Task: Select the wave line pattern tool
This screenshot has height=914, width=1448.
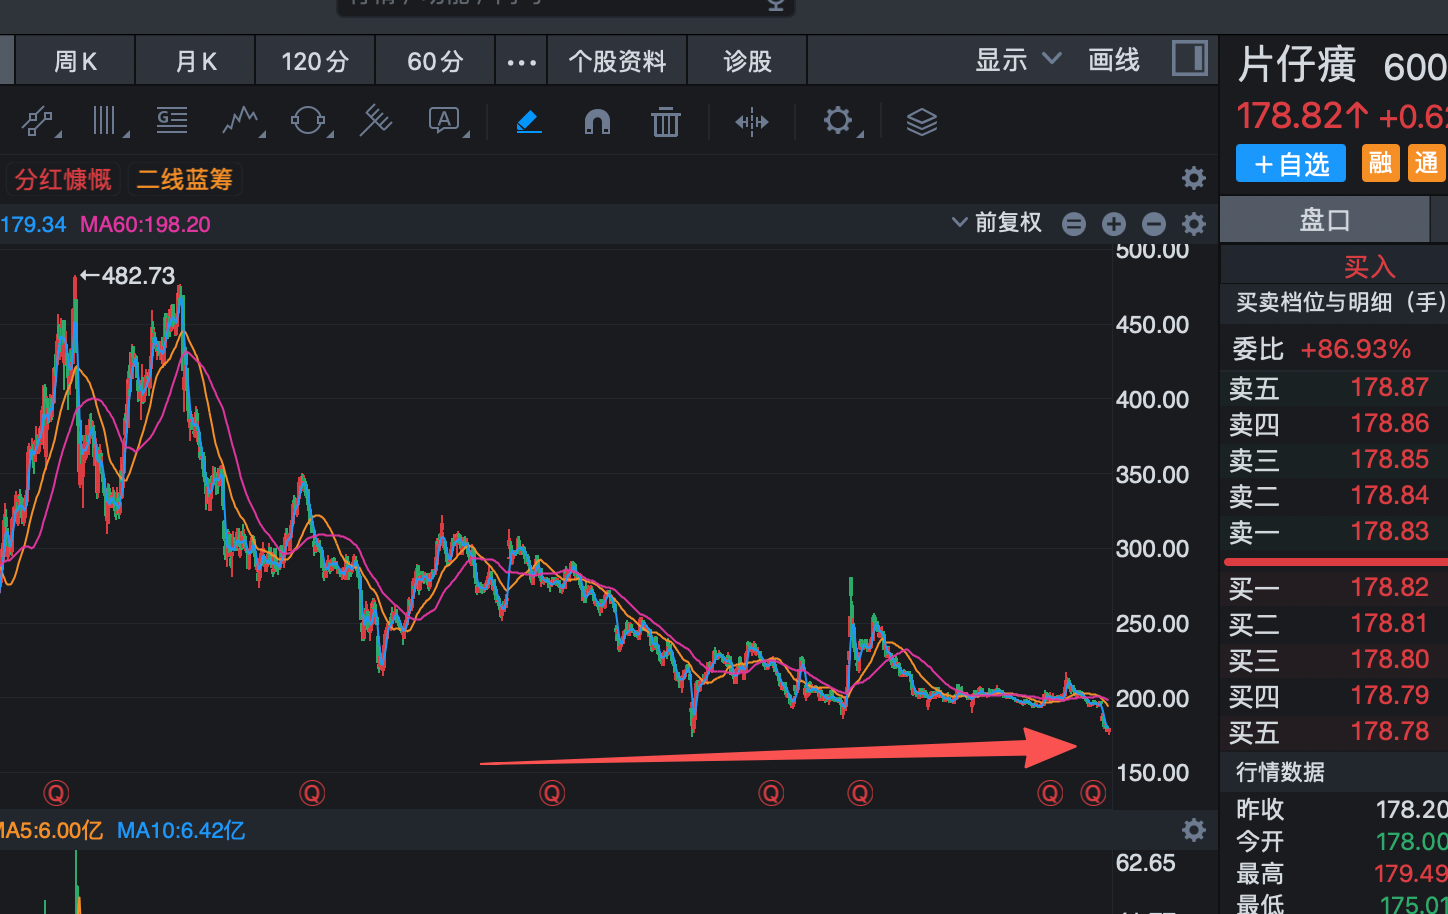Action: (x=240, y=122)
